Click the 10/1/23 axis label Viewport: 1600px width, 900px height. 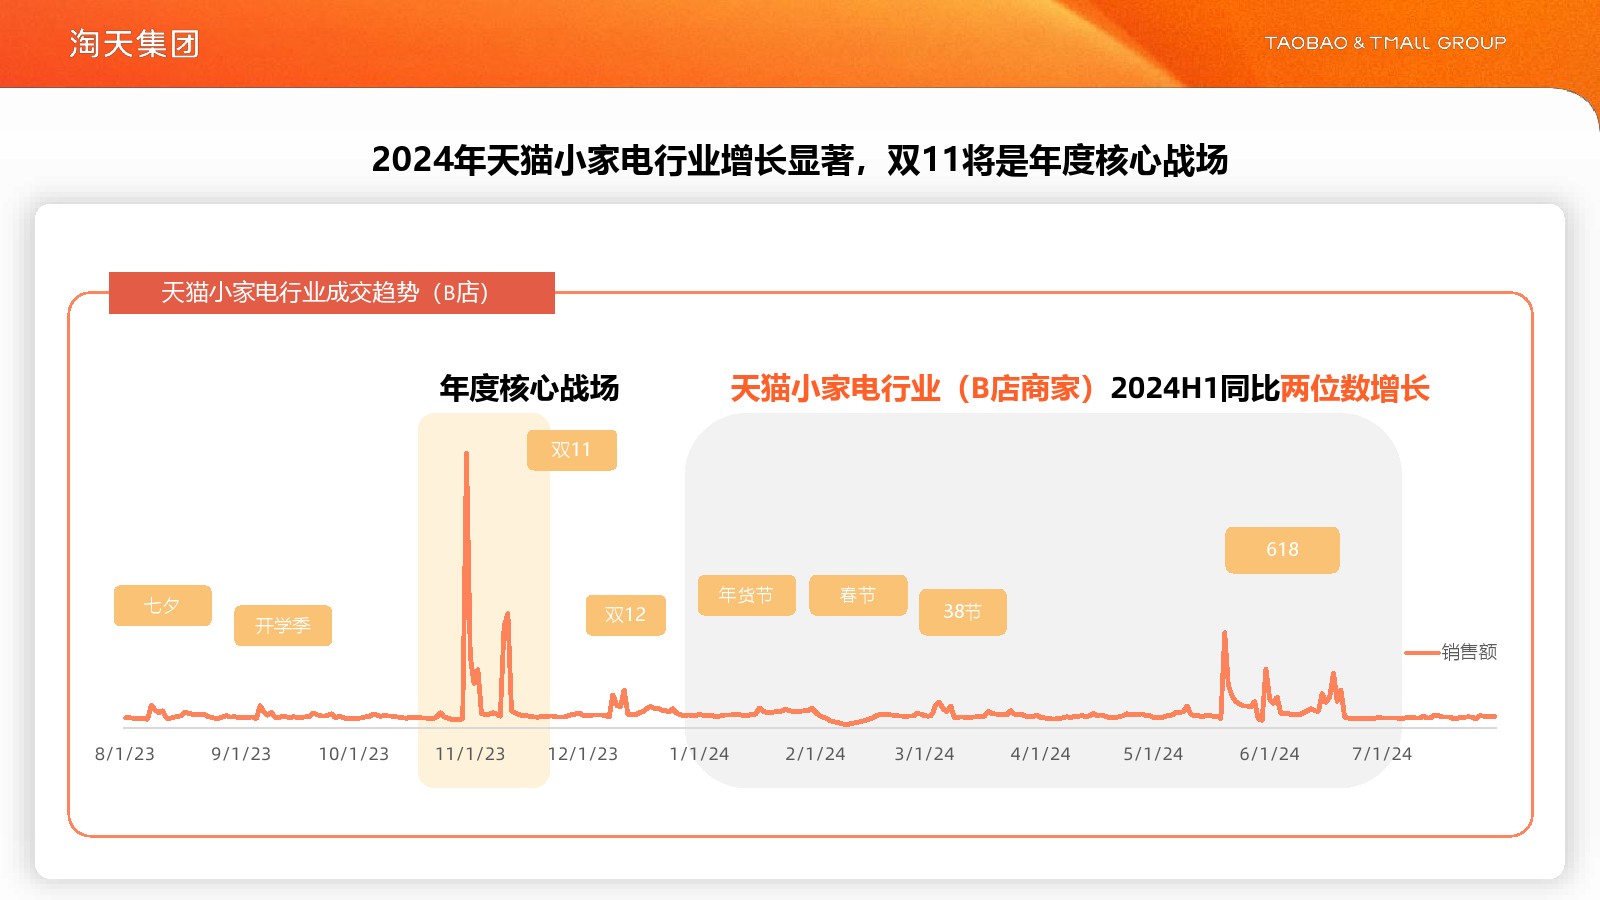(354, 754)
